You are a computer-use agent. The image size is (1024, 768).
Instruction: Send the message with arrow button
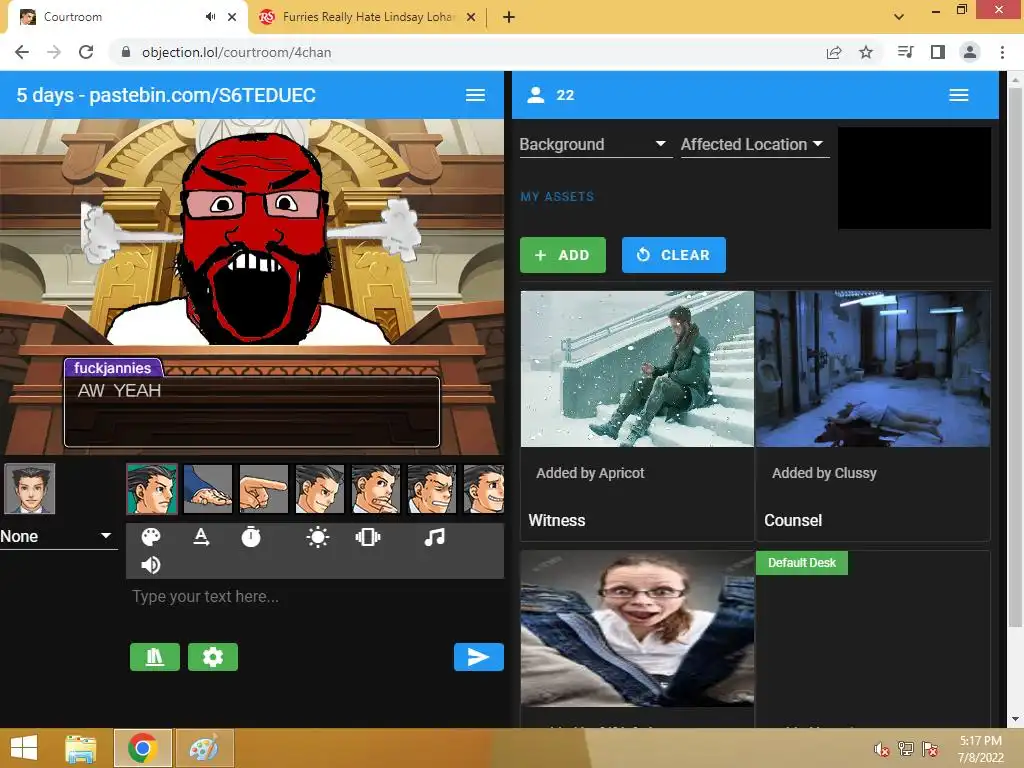click(x=479, y=657)
